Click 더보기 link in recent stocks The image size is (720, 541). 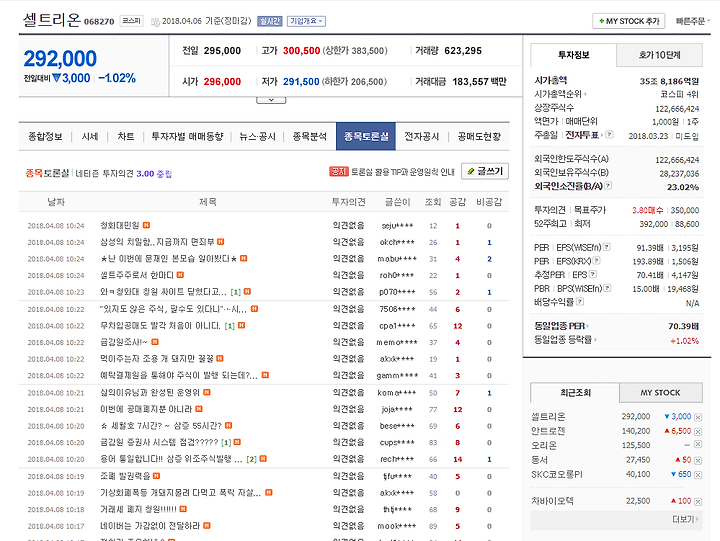pyautogui.click(x=684, y=519)
